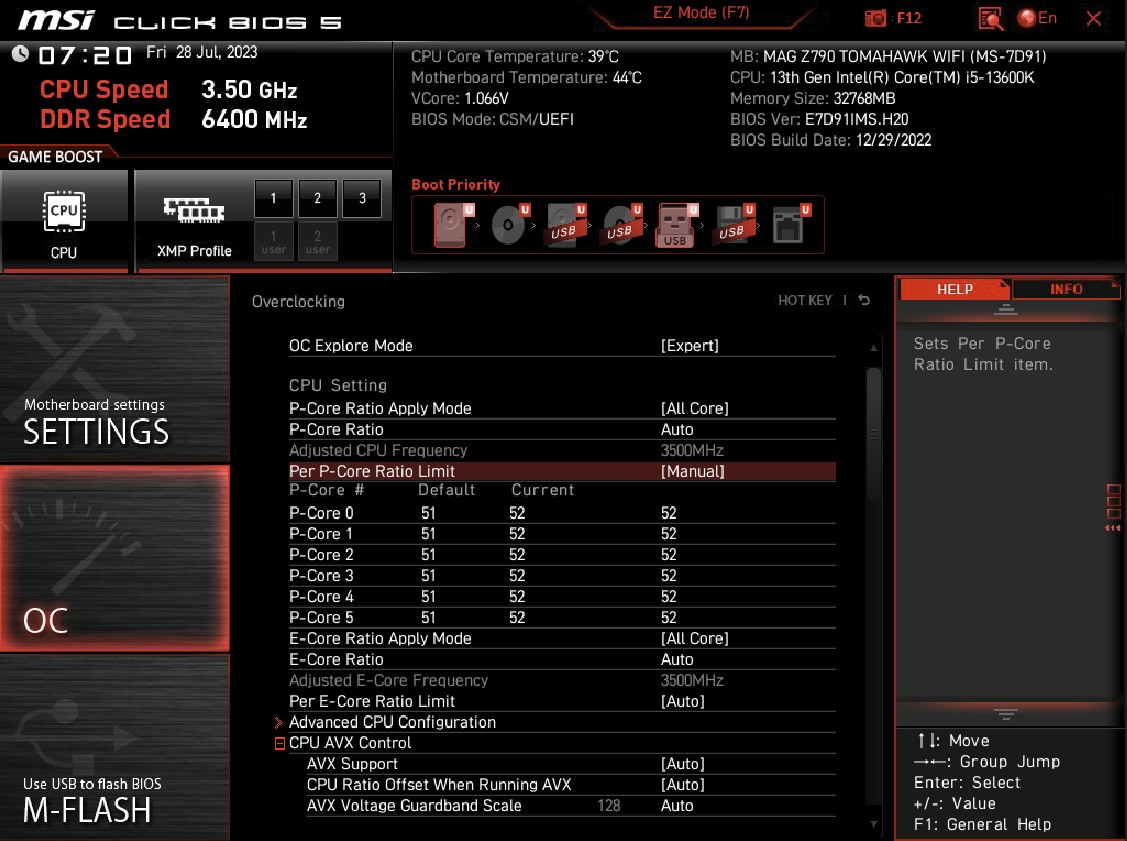Click the Boot Priority heading
The image size is (1127, 841).
tap(455, 185)
